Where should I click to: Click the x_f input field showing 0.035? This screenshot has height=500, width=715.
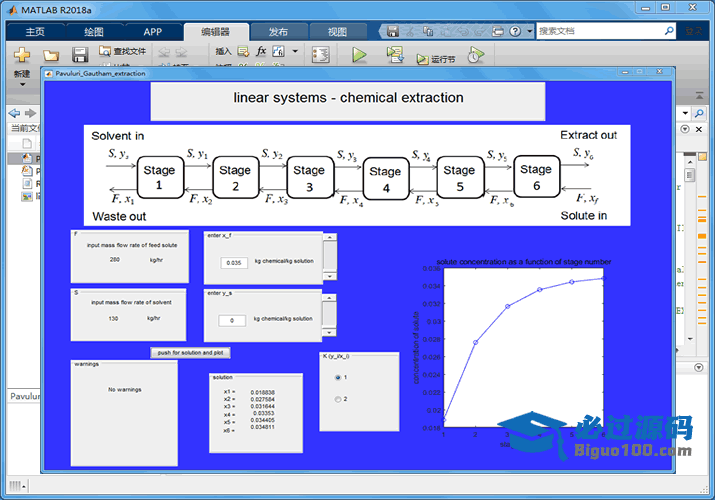point(234,263)
